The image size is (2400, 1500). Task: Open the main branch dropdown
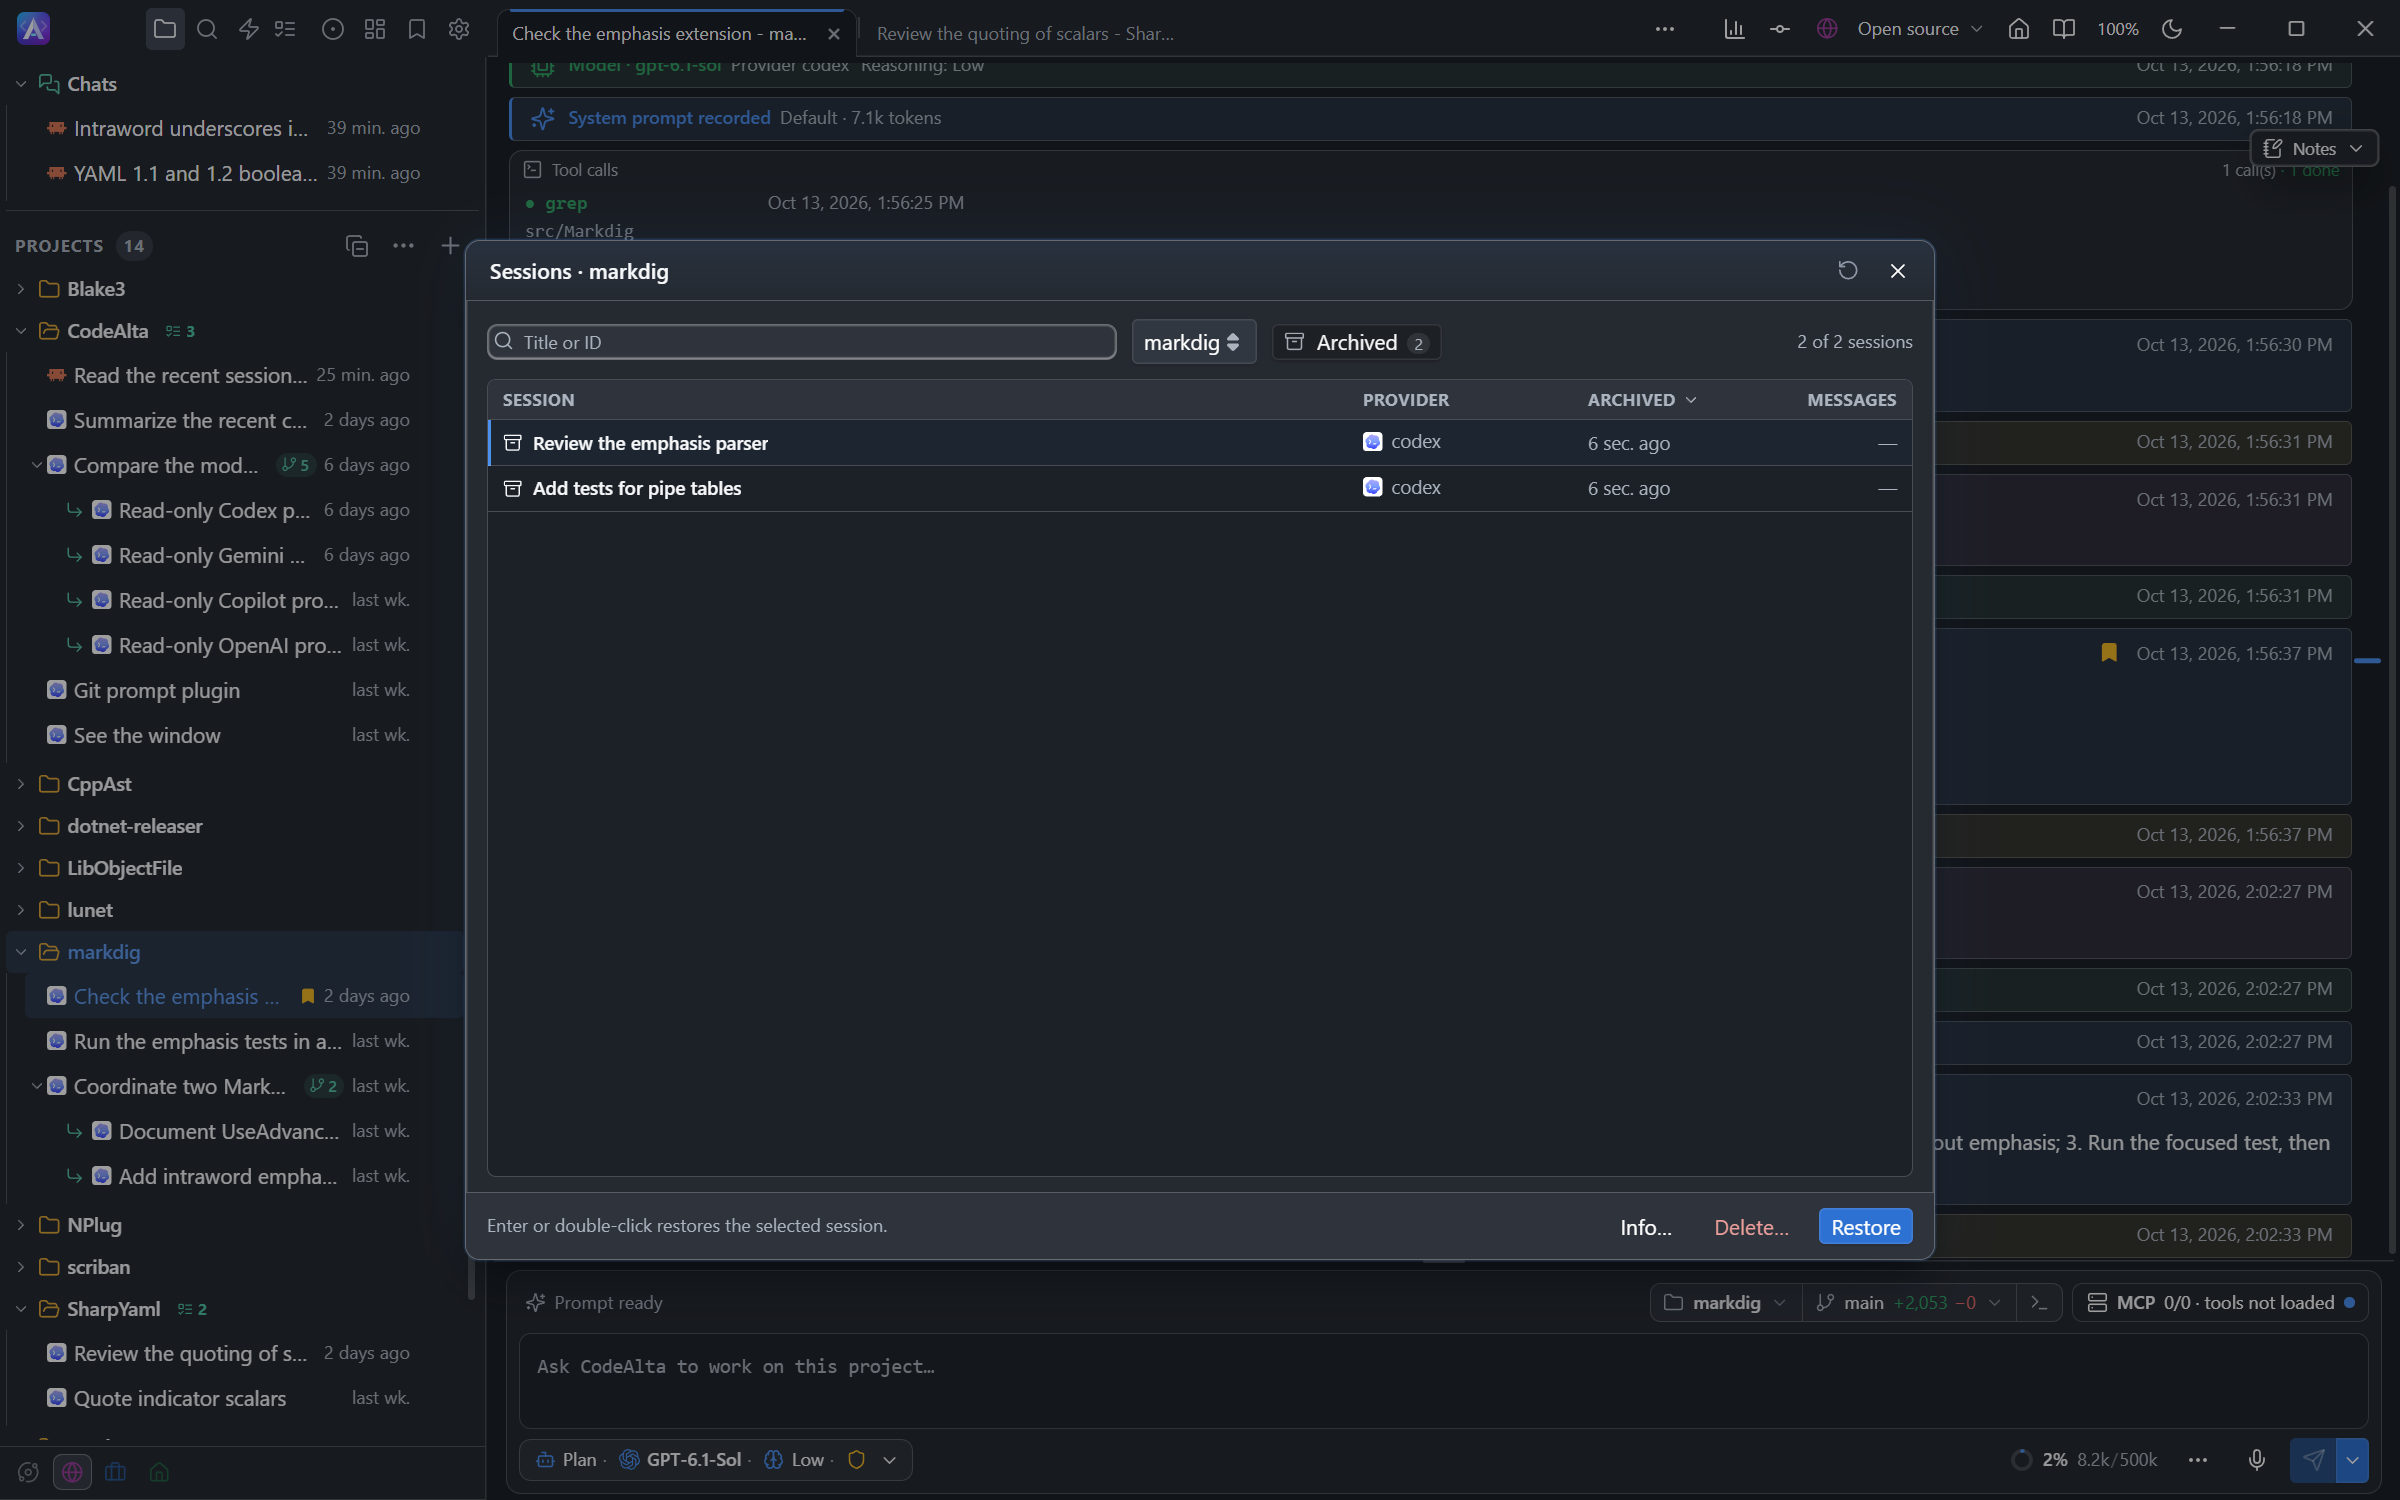(x=1911, y=1303)
